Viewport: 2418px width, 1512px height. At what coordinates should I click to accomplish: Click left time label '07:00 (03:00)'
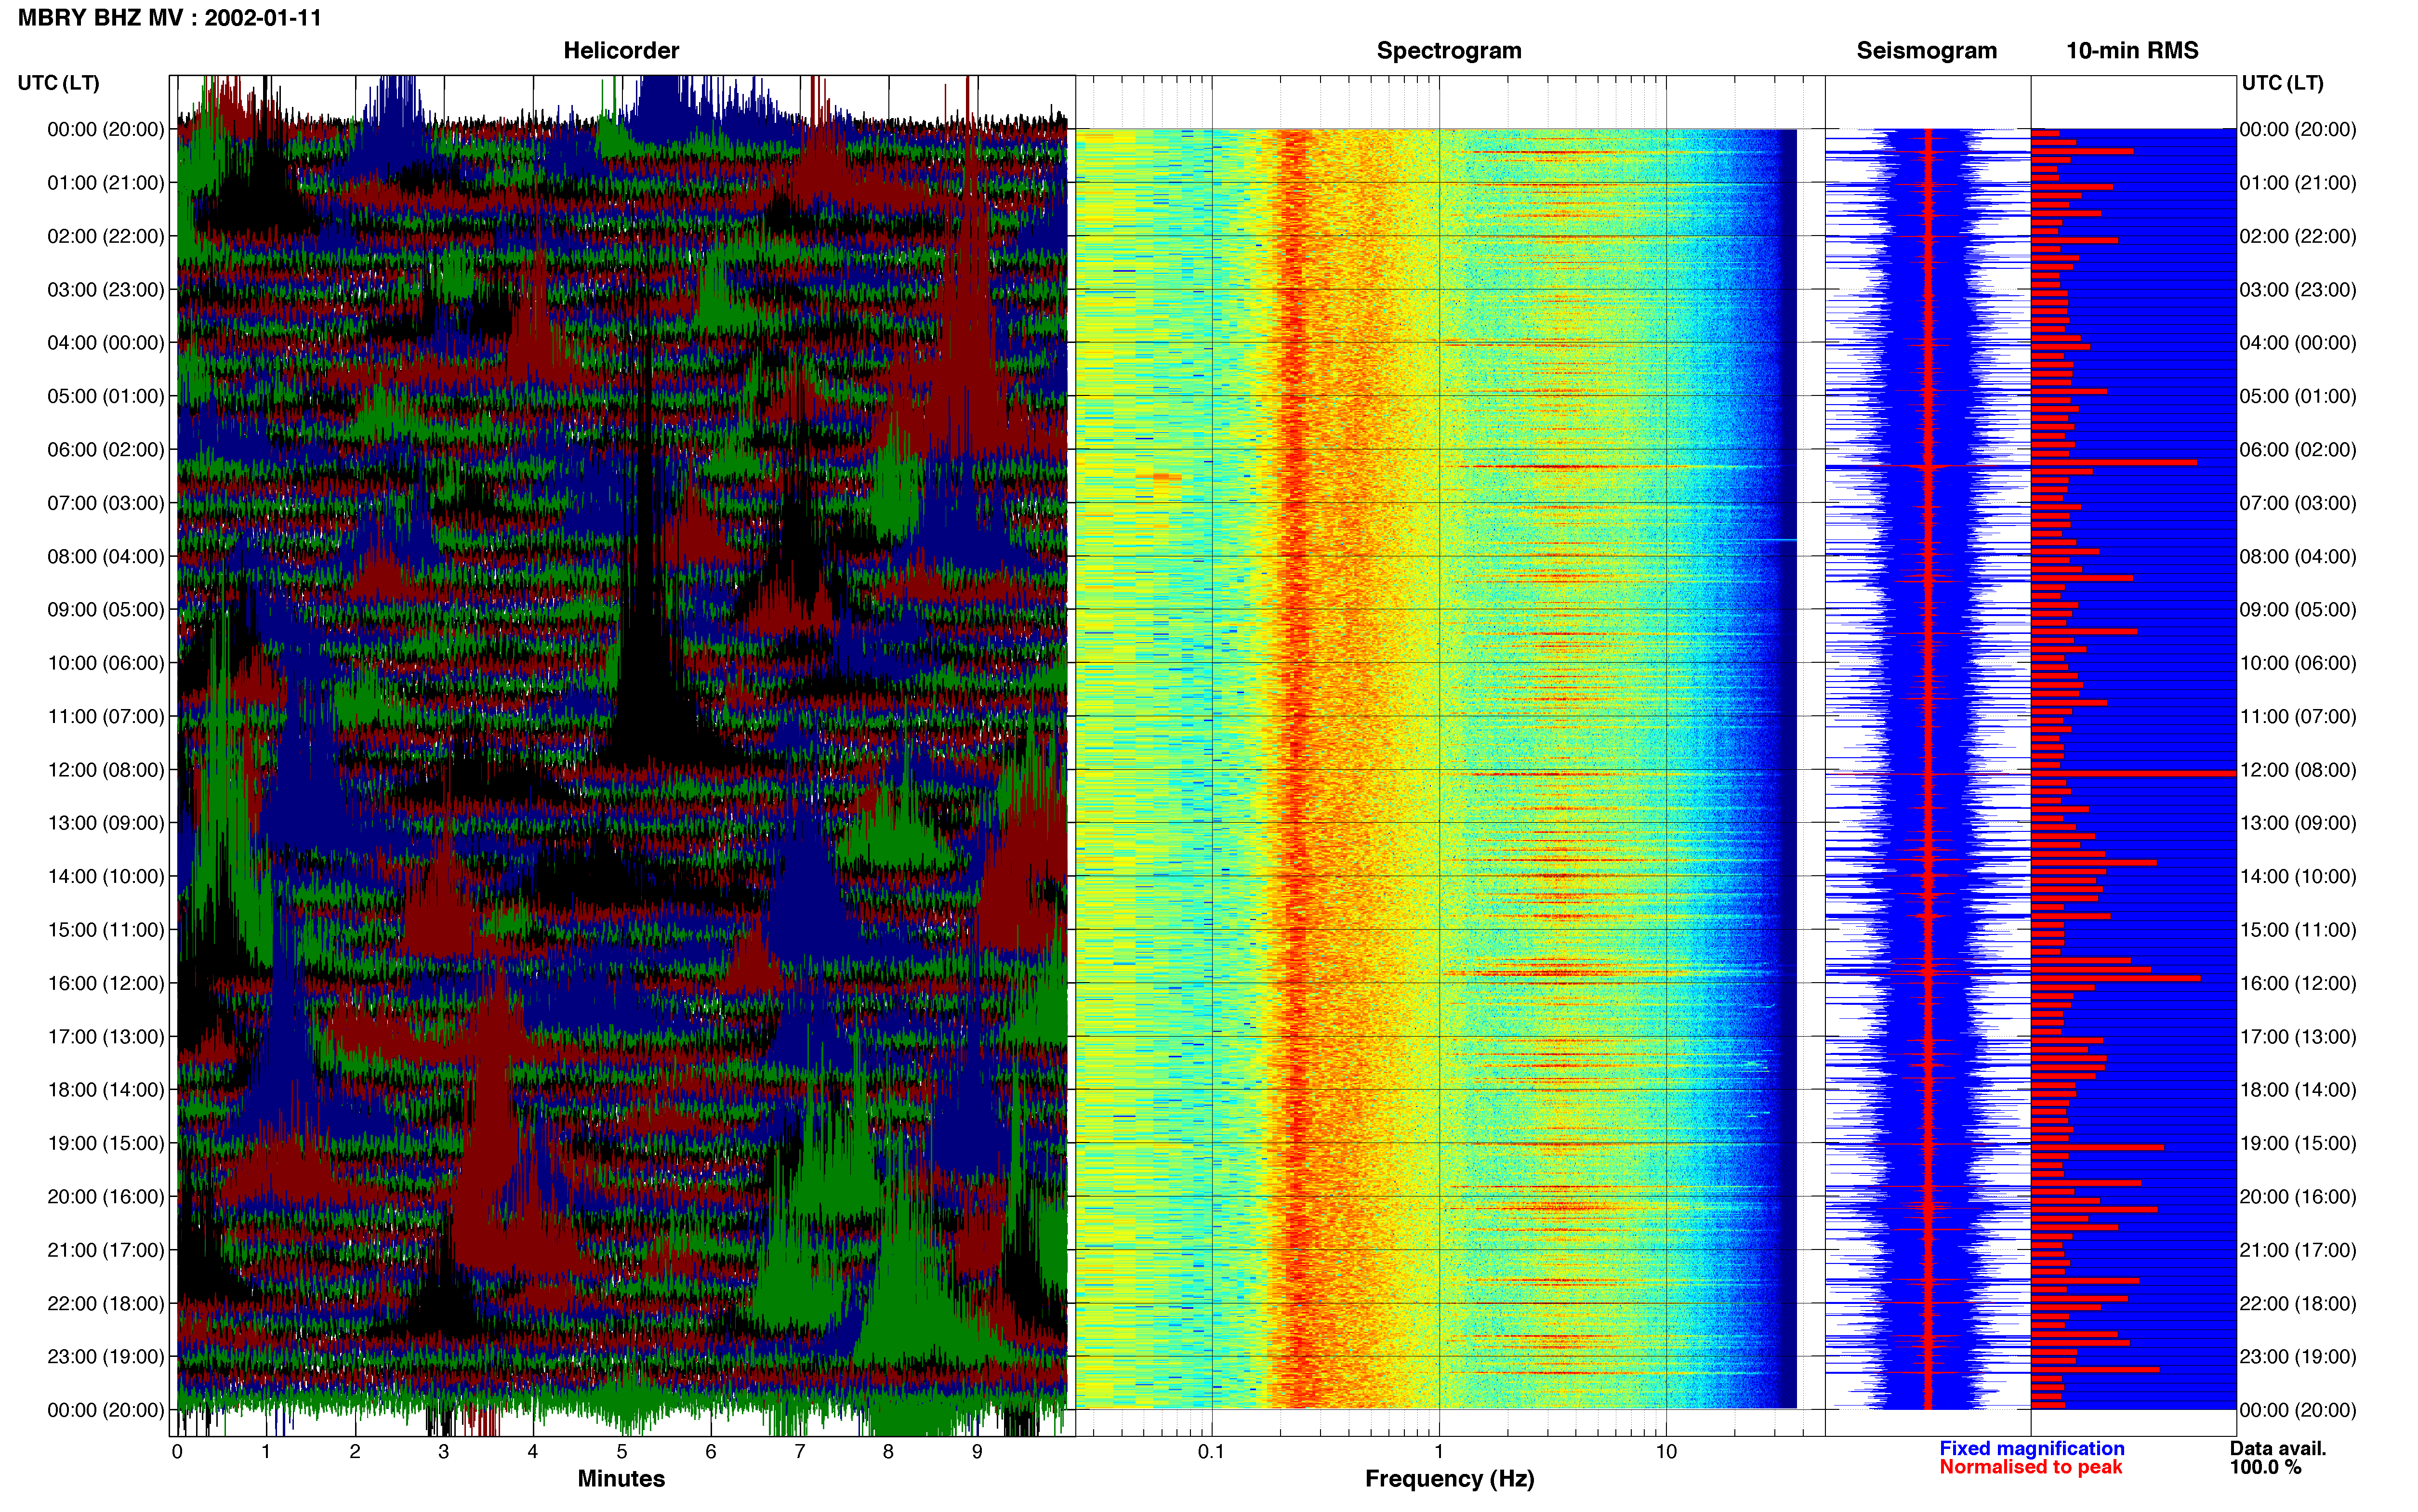[x=106, y=503]
